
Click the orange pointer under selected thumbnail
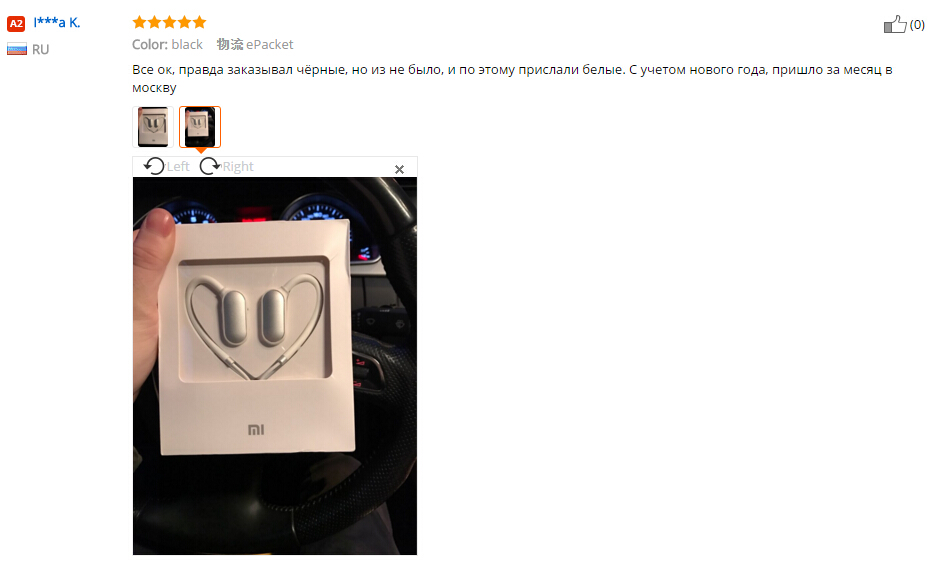pyautogui.click(x=201, y=151)
